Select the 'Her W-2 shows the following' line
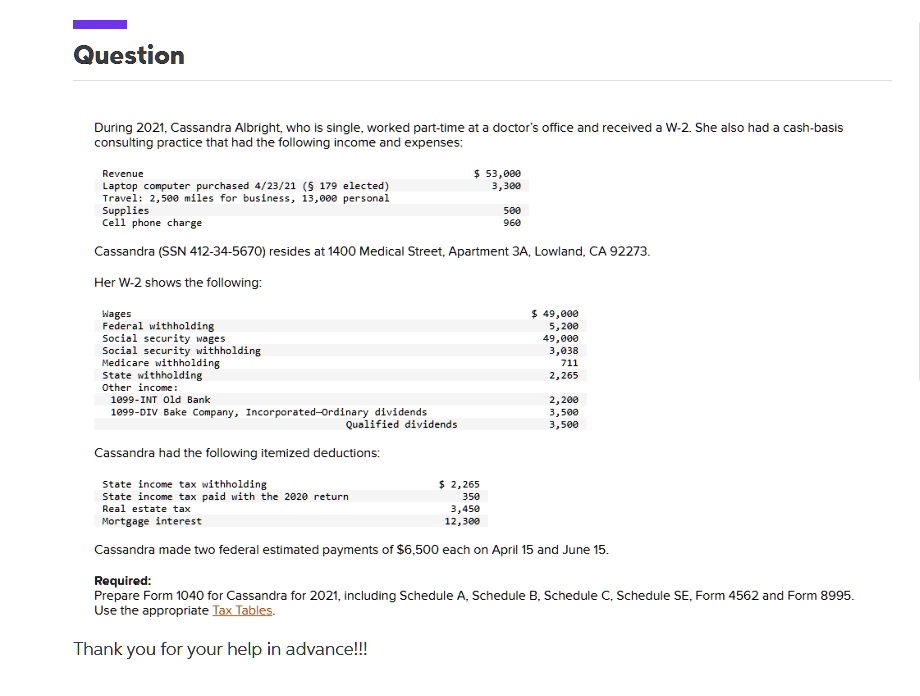This screenshot has height=696, width=920. (x=178, y=282)
